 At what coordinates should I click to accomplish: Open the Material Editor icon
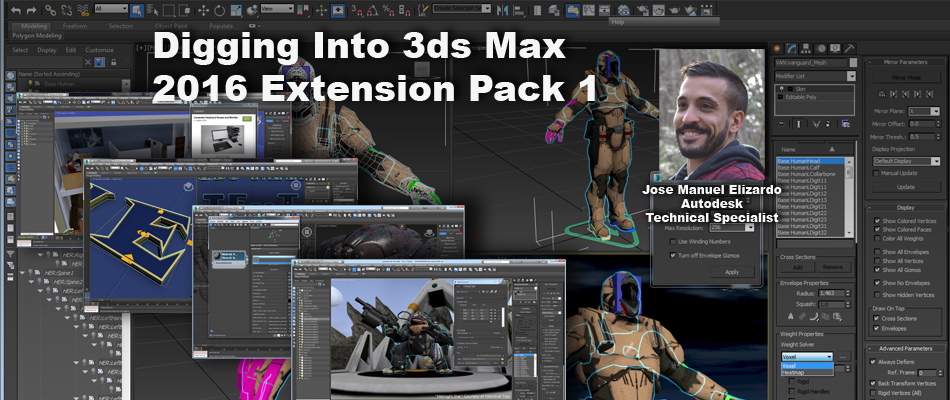click(623, 10)
